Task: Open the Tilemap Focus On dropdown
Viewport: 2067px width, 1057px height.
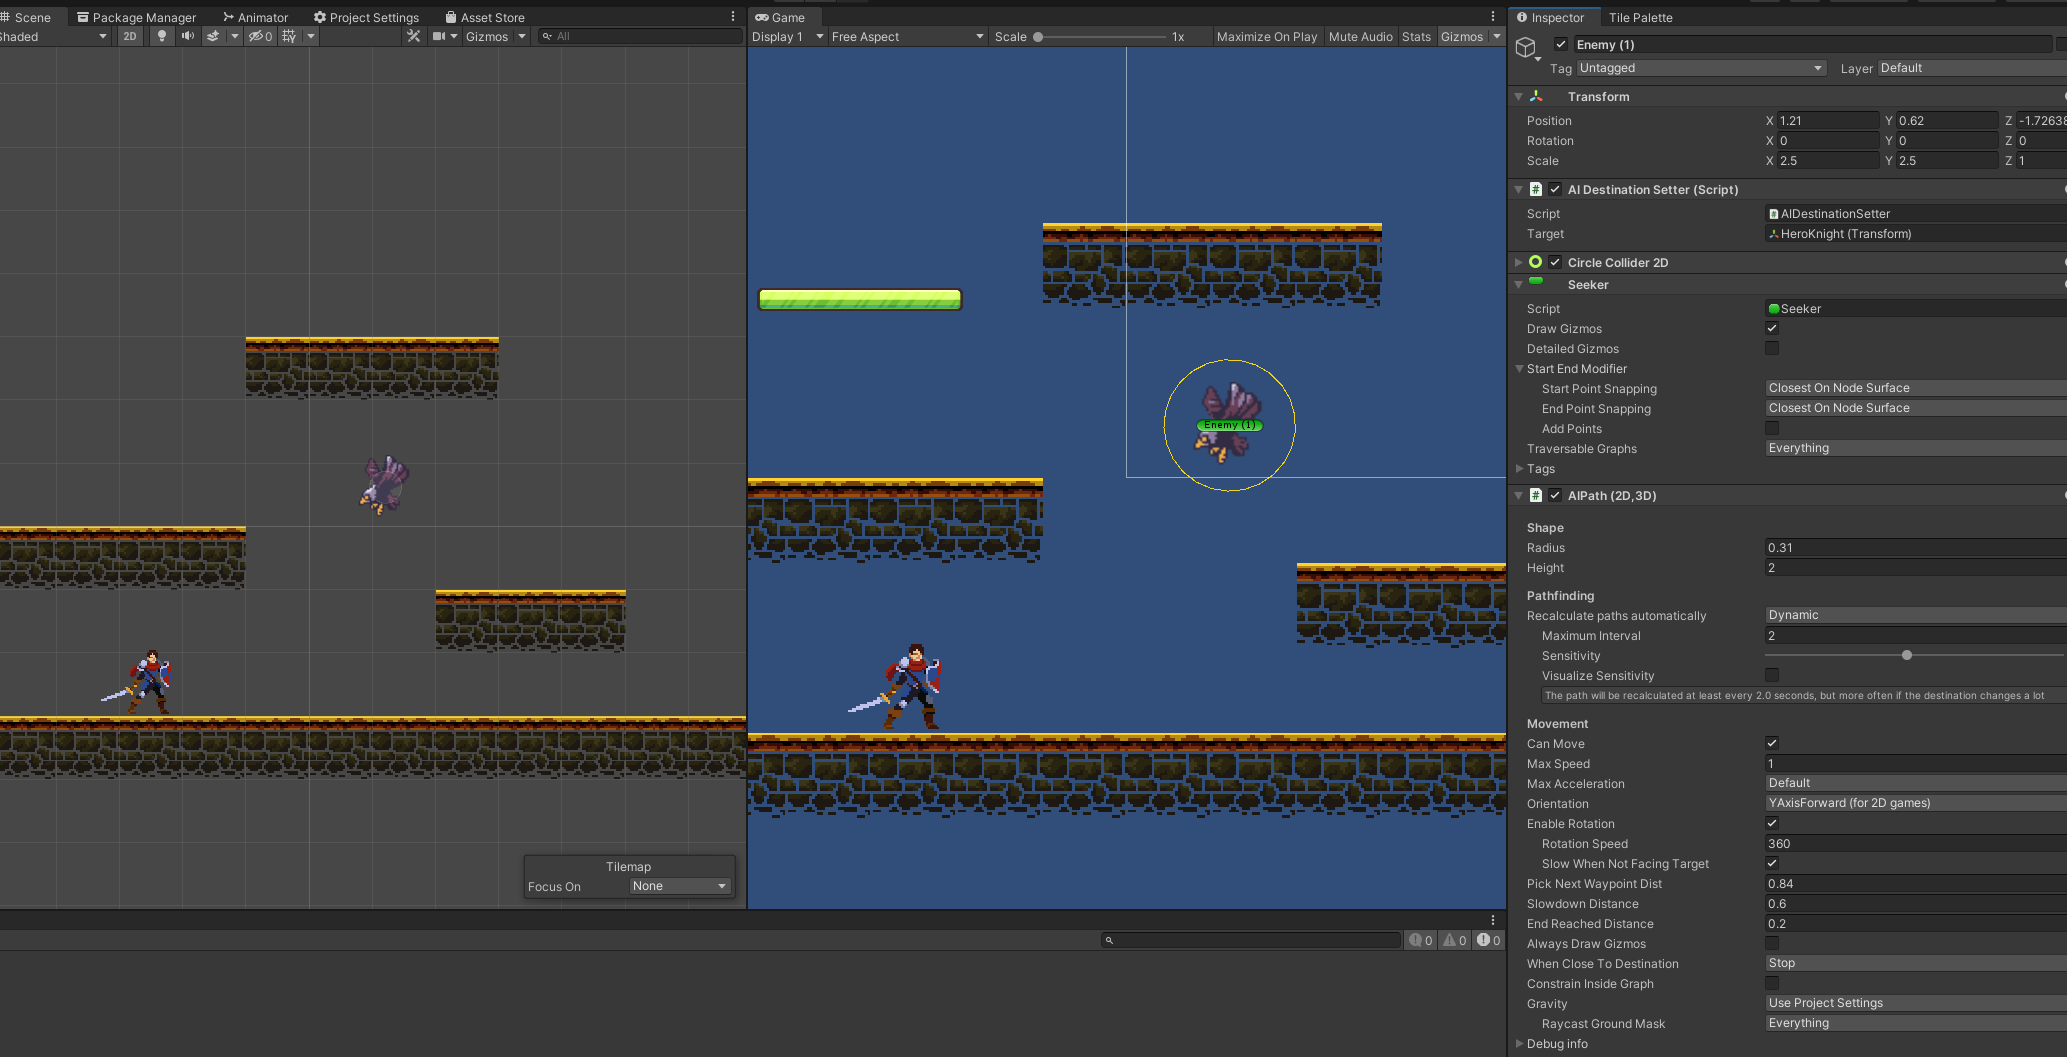Action: (x=680, y=886)
